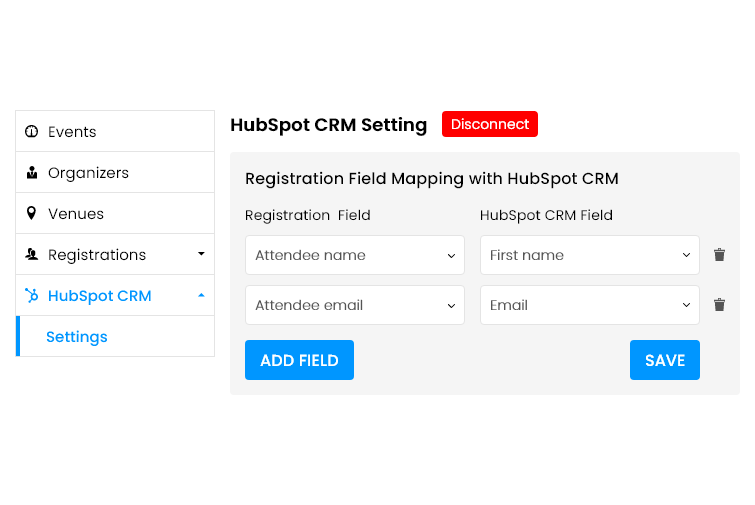The width and height of the screenshot is (755, 505).
Task: Open the Organizers menu item
Action: click(x=115, y=172)
